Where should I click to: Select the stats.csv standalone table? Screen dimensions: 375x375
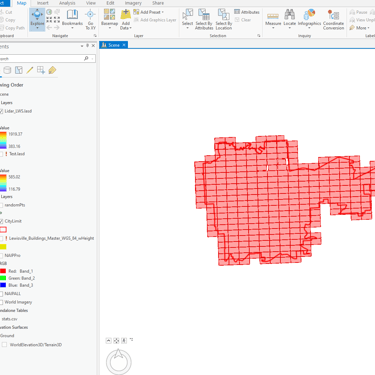(9, 319)
